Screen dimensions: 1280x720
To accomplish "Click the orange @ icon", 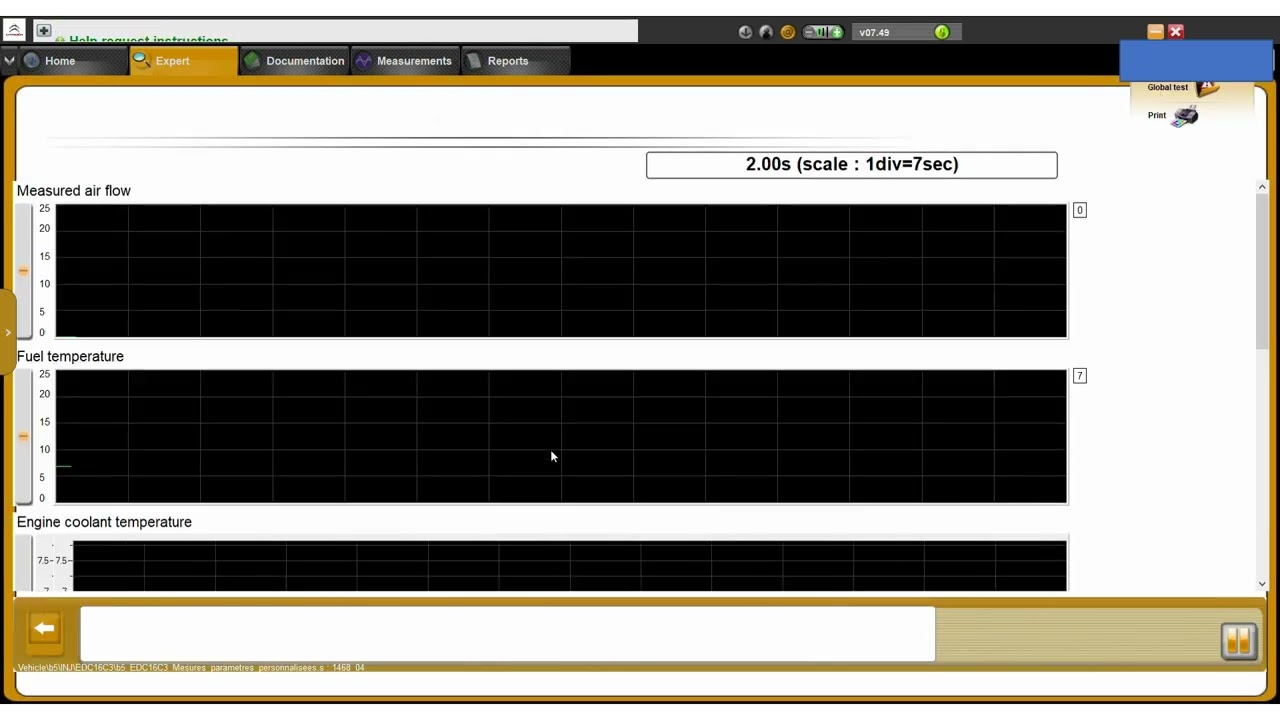I will point(787,32).
